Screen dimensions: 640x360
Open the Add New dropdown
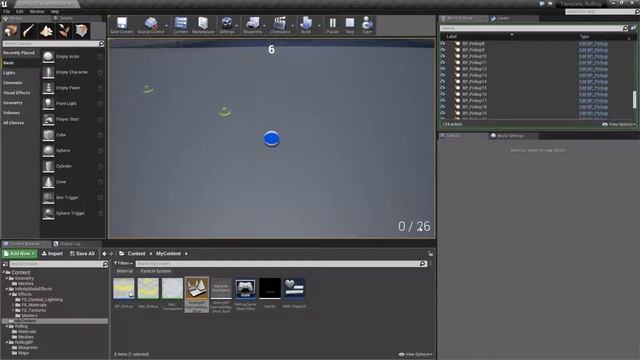[x=20, y=253]
